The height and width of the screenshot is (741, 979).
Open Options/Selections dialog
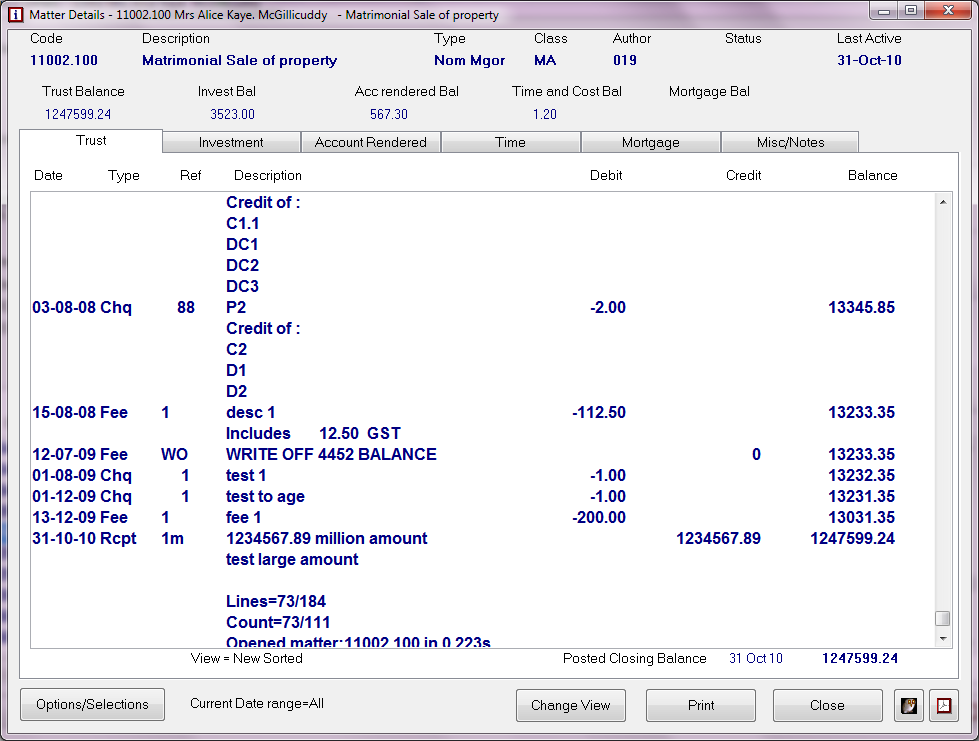(92, 705)
